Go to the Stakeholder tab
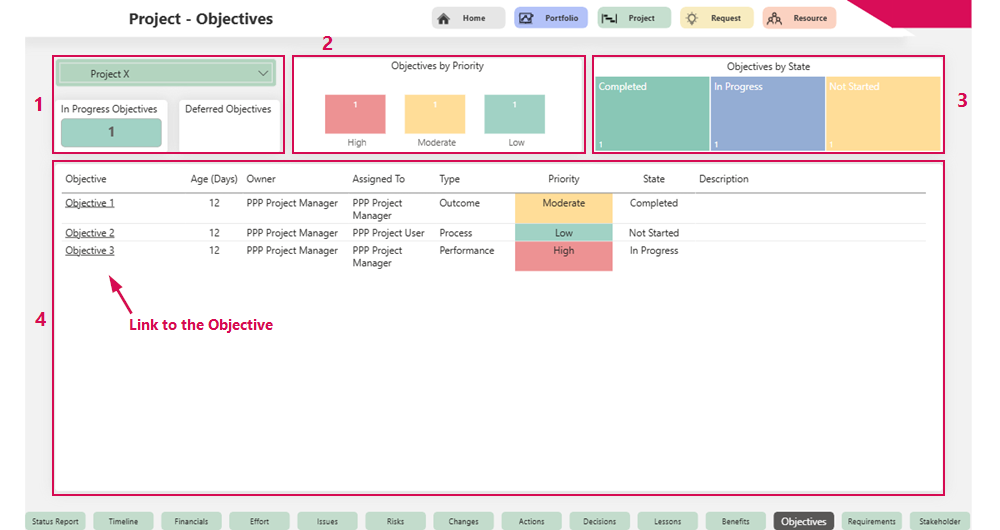This screenshot has height=530, width=1000. click(940, 521)
